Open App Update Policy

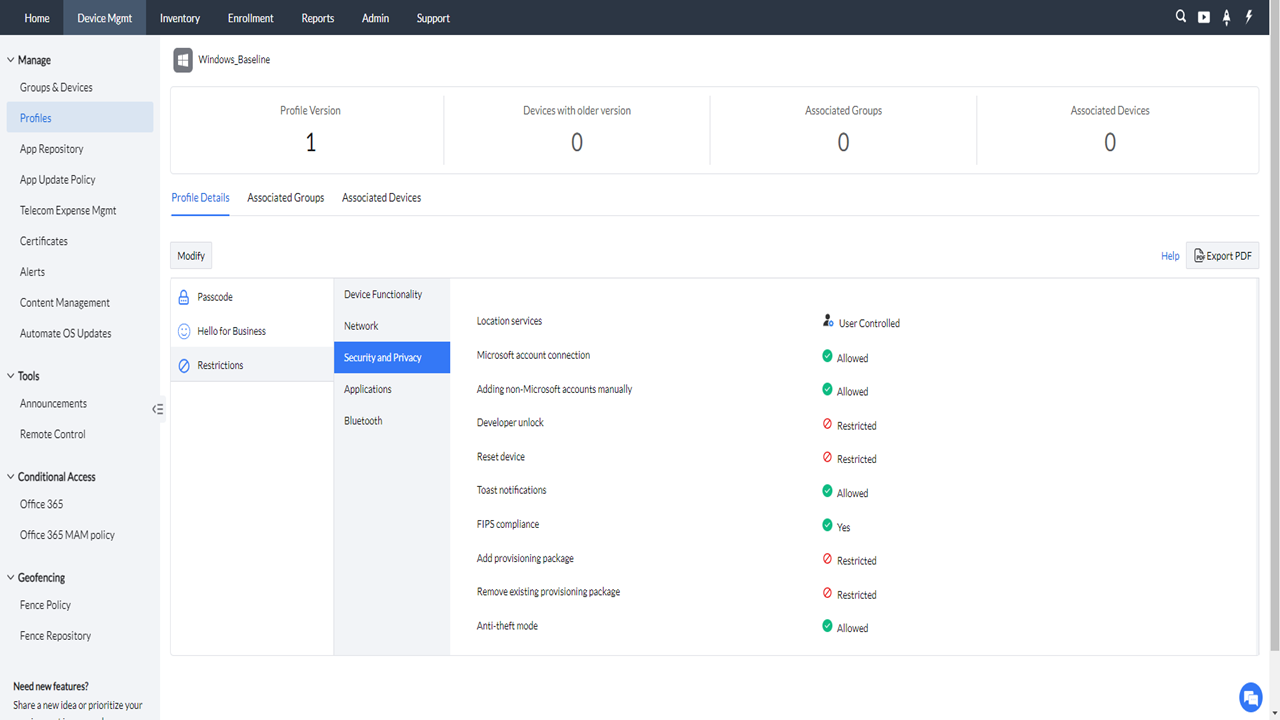(58, 180)
